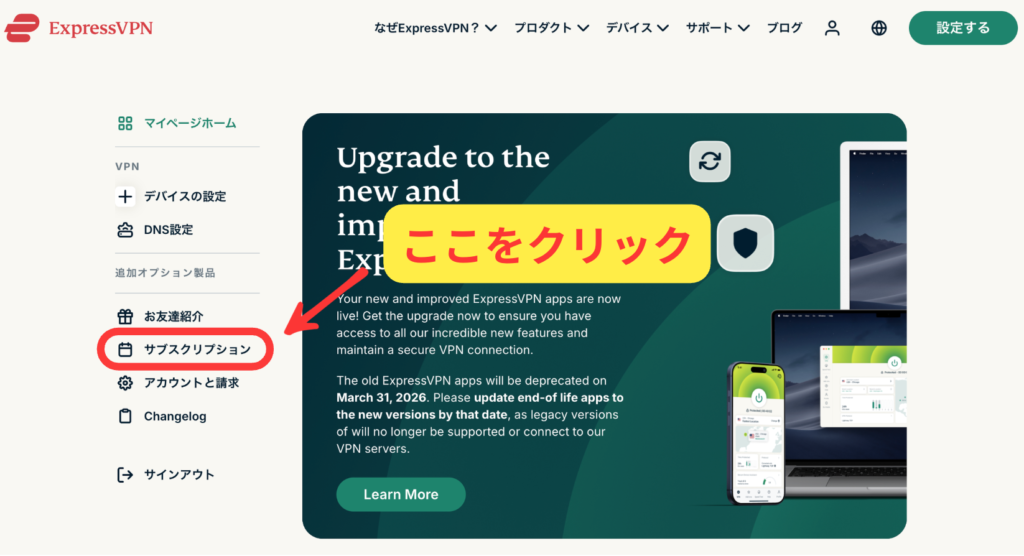Click the サインアウト exit icon
1024x556 pixels.
pyautogui.click(x=125, y=475)
